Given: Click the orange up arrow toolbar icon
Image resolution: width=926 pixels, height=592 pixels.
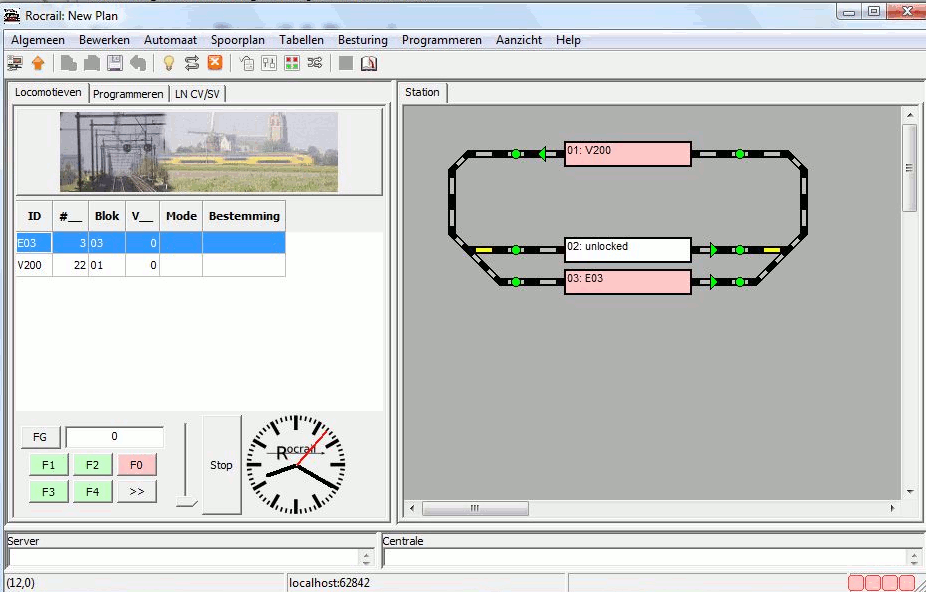Looking at the screenshot, I should pos(38,63).
